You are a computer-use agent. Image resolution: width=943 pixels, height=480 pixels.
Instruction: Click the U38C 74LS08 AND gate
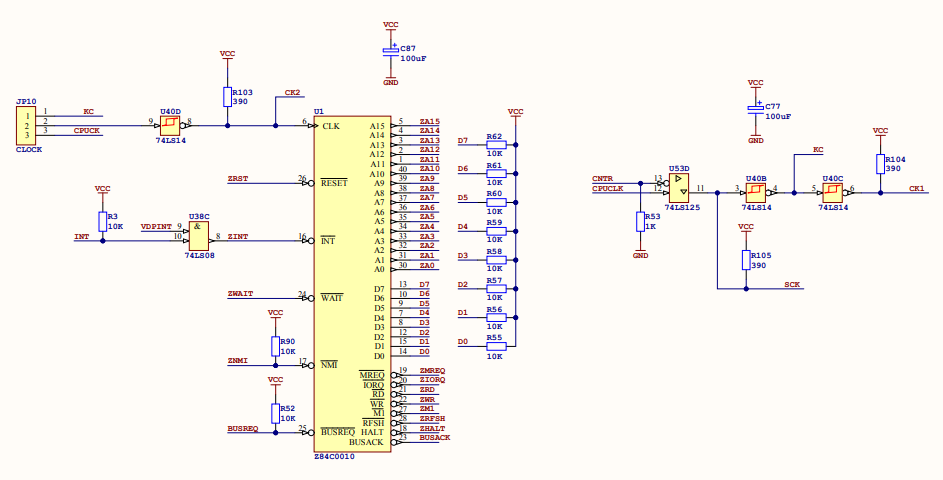tap(201, 237)
